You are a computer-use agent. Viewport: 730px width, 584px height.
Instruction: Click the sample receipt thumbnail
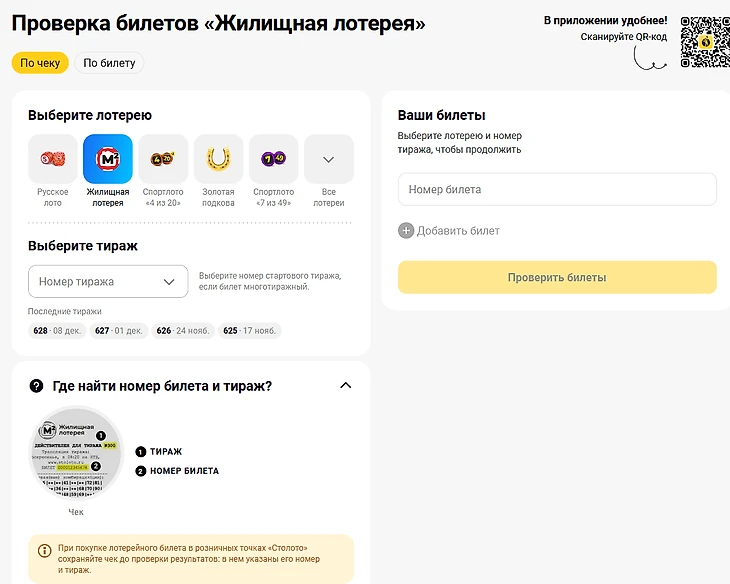[x=76, y=453]
